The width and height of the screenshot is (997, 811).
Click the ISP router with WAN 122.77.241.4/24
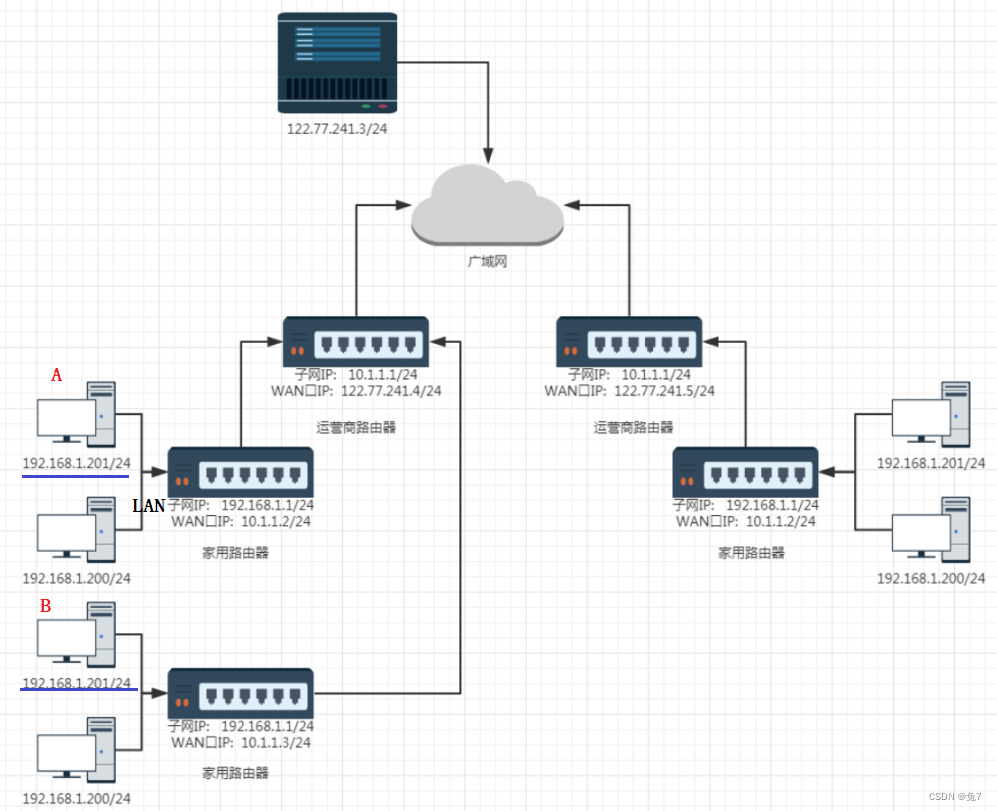[355, 342]
